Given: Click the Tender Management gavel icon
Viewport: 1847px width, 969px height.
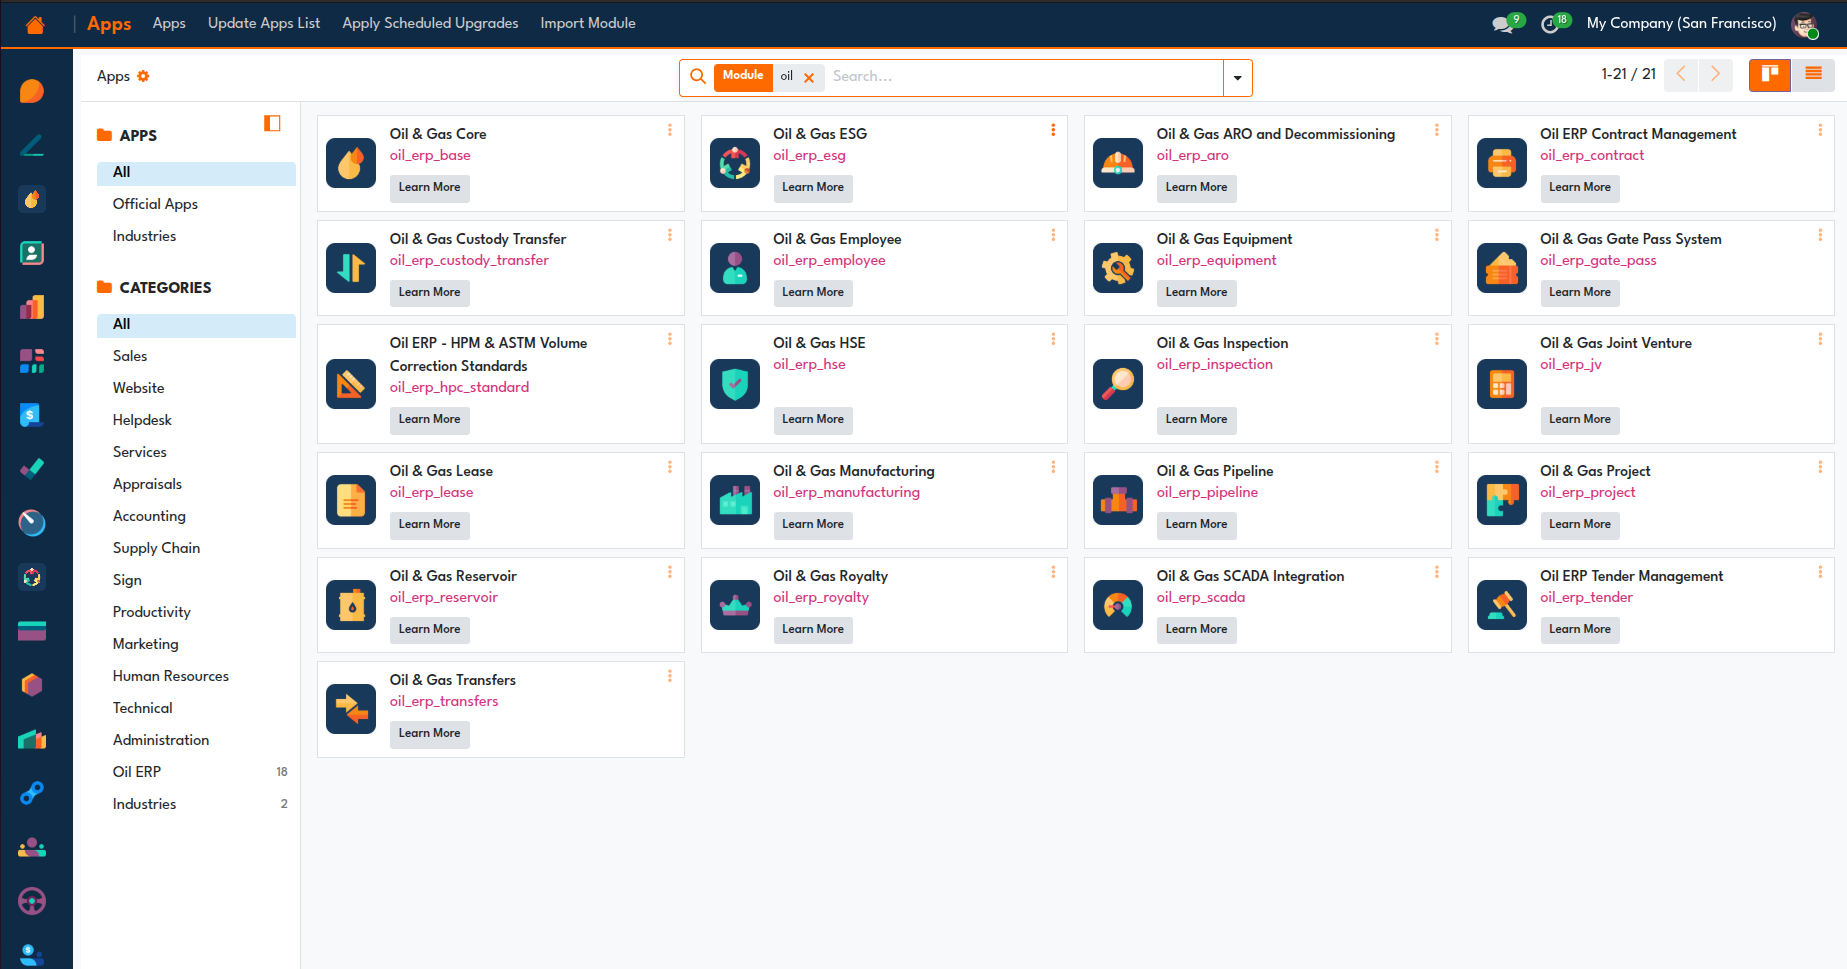Looking at the screenshot, I should click(1502, 605).
